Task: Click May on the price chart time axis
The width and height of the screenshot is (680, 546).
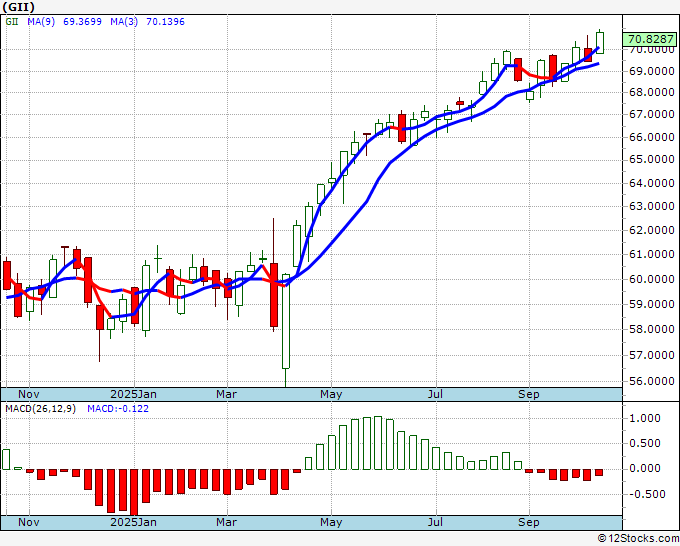Action: click(x=331, y=394)
